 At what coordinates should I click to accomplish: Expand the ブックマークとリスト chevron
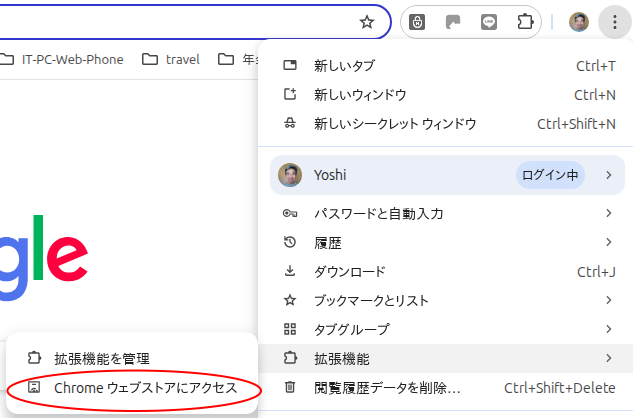tap(609, 300)
